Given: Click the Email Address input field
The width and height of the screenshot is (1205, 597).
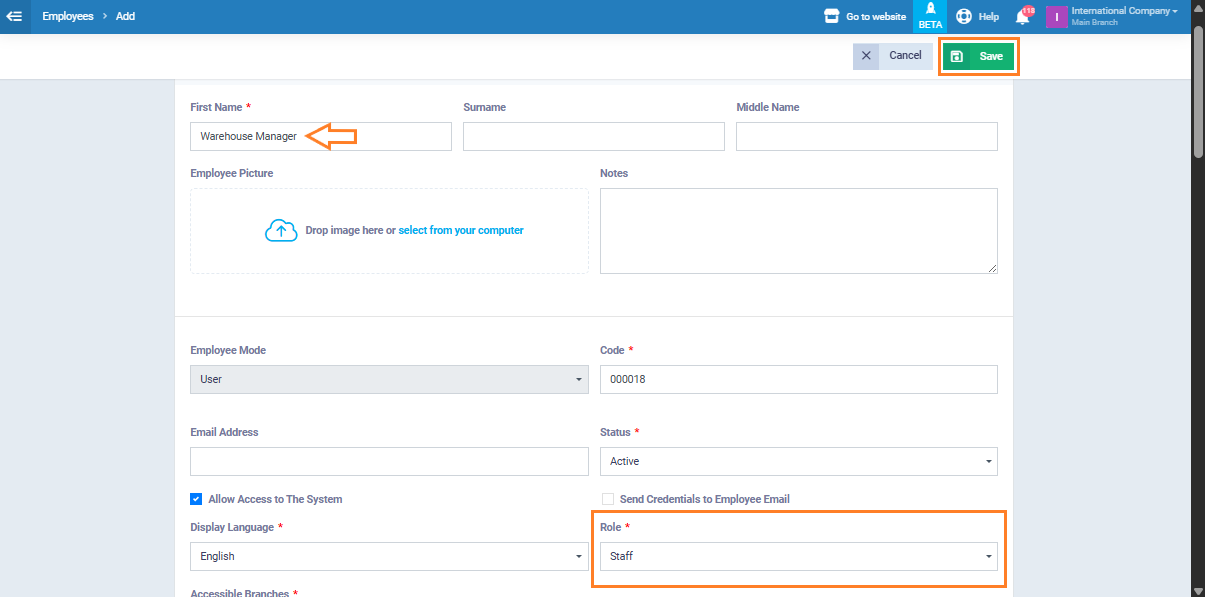Looking at the screenshot, I should click(389, 461).
